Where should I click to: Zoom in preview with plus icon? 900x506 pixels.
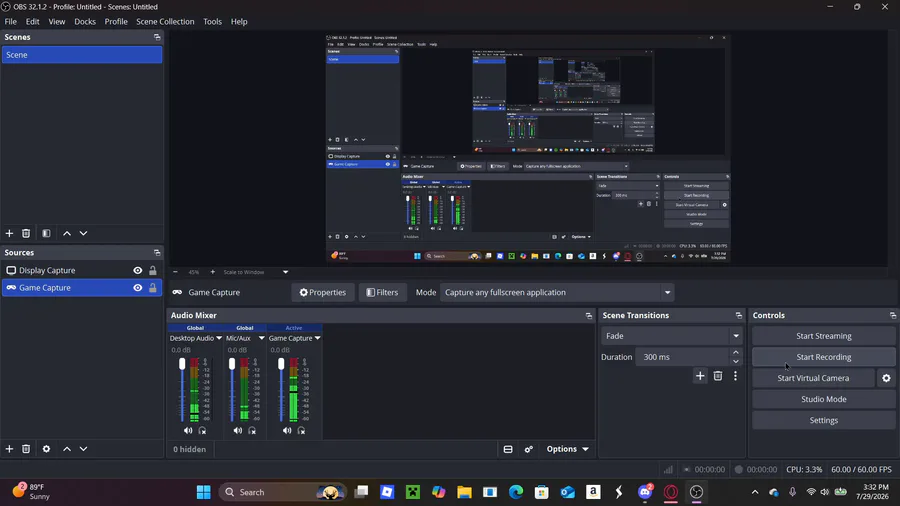coord(212,272)
